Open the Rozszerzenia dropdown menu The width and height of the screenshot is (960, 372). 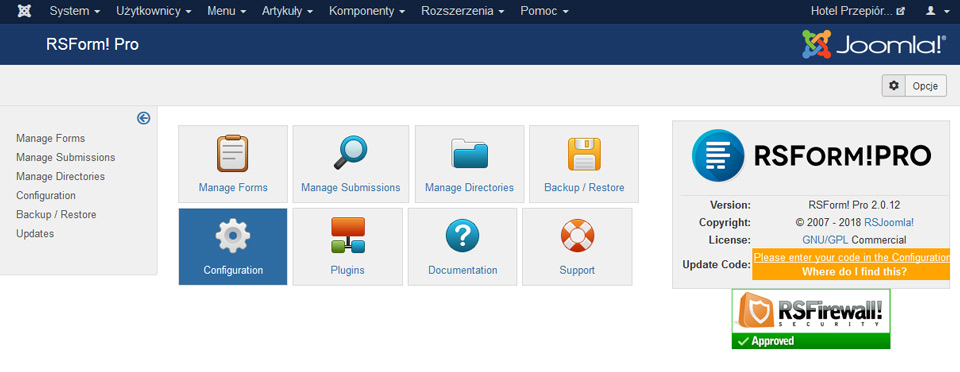click(x=462, y=11)
